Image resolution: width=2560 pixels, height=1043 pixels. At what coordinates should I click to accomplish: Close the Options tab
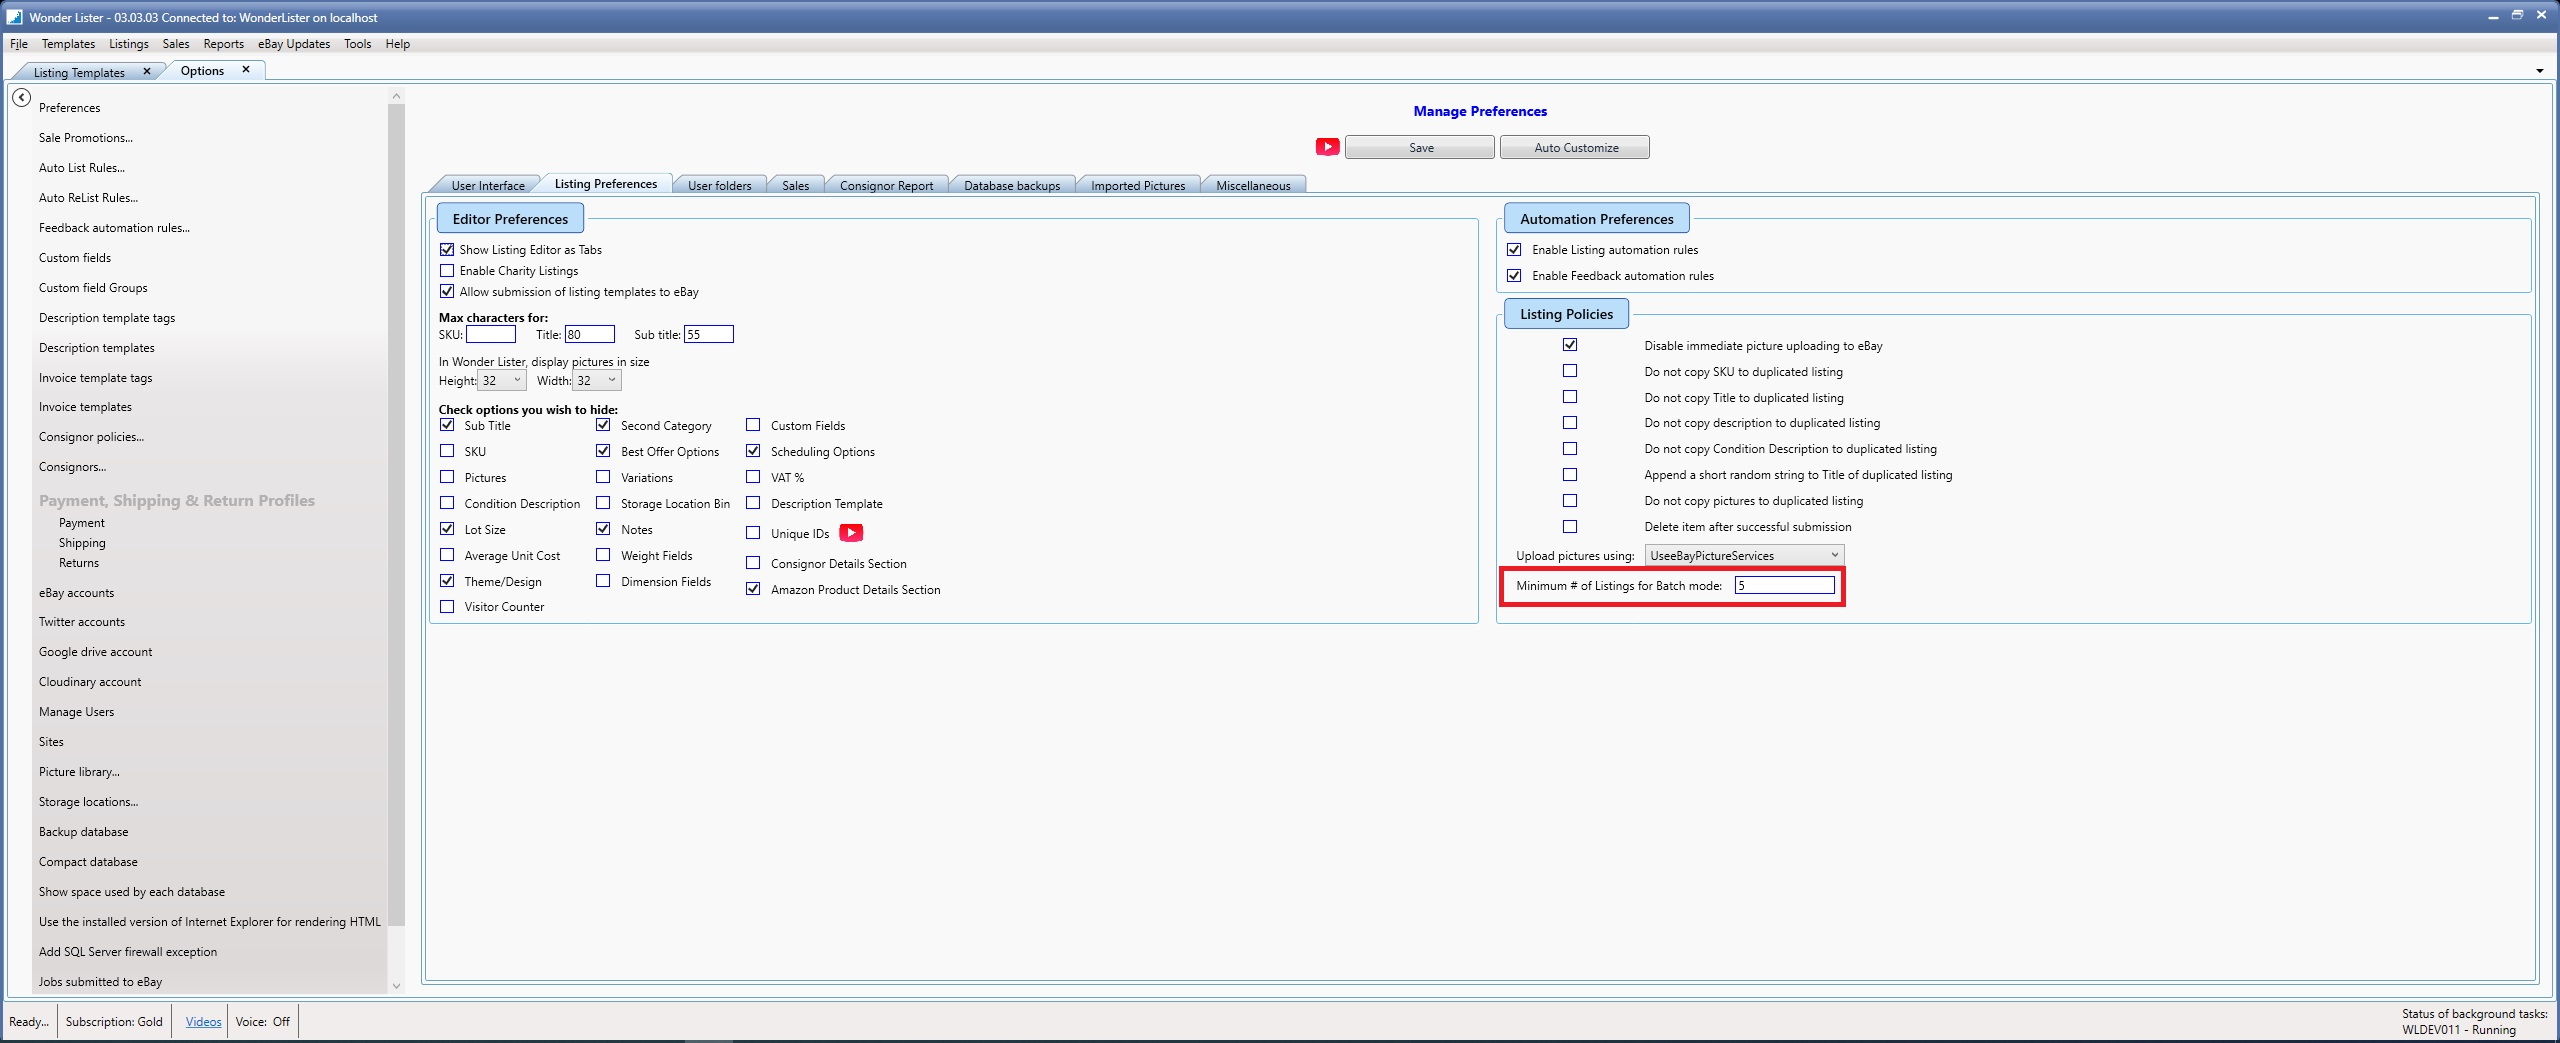pos(246,70)
